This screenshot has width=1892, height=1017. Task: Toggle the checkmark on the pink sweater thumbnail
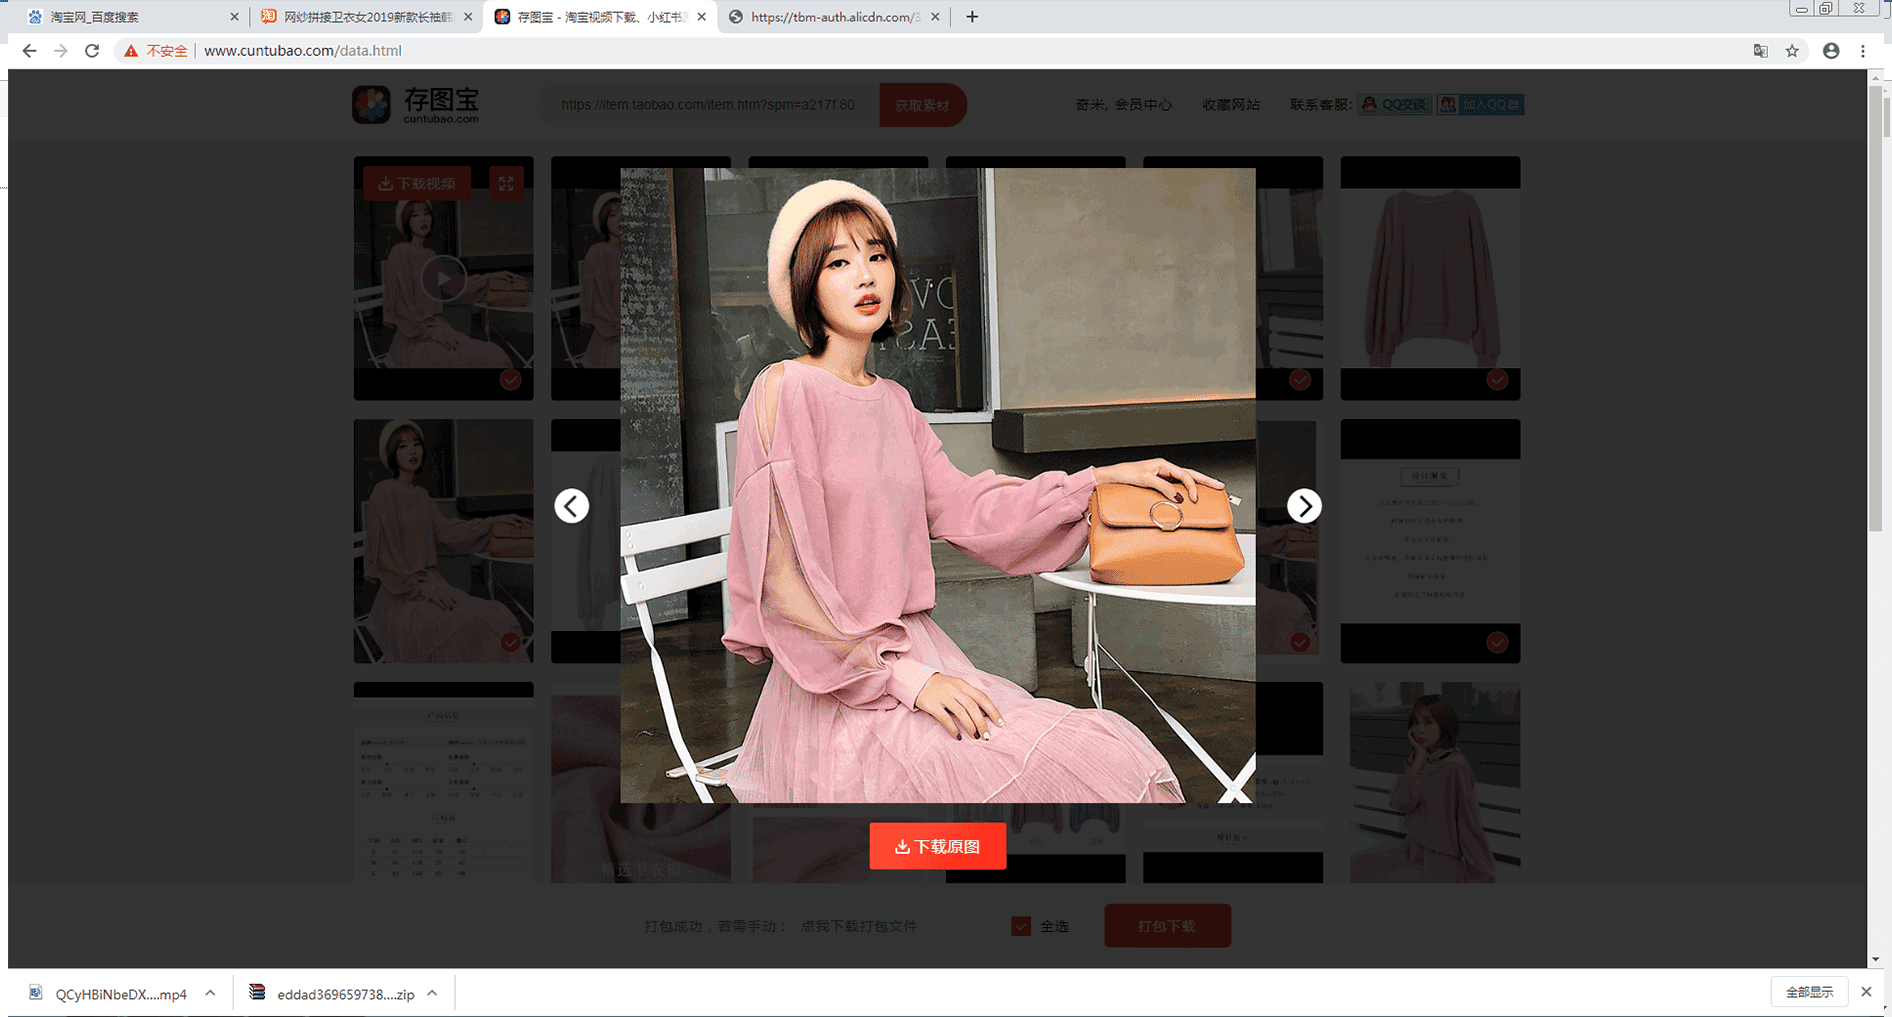point(1497,380)
